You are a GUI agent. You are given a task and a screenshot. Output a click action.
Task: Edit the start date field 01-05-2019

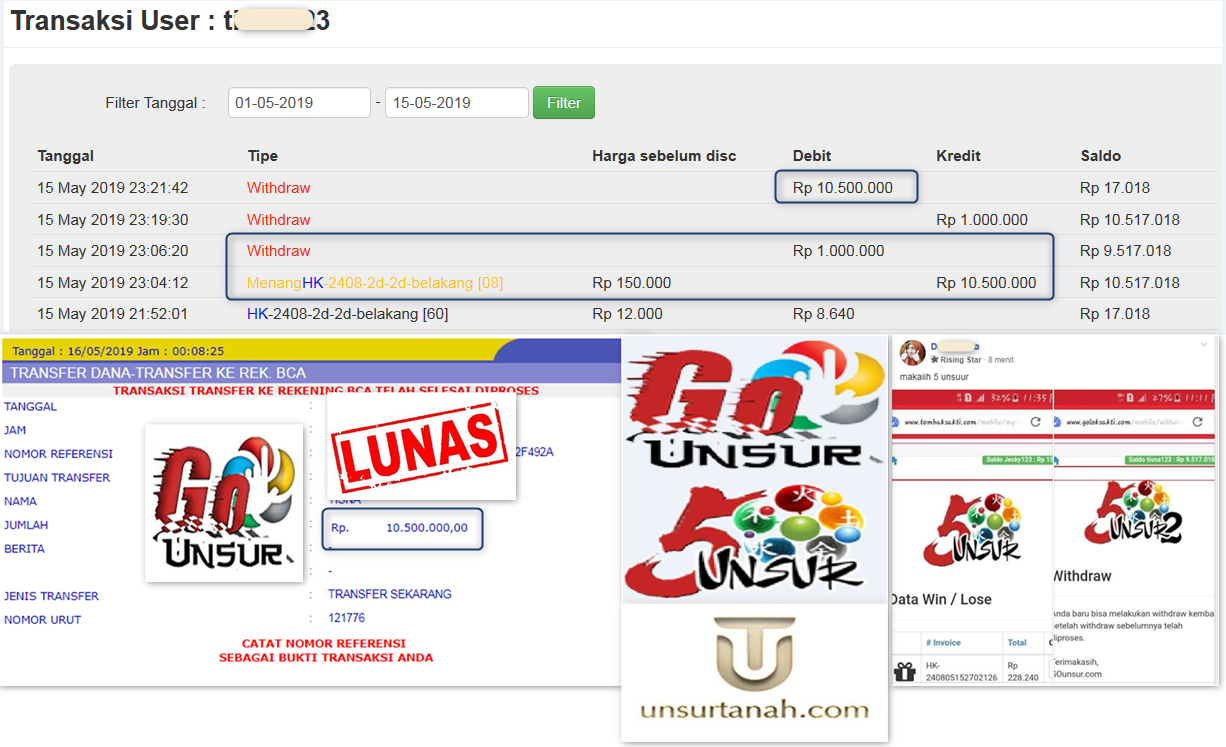(x=299, y=103)
